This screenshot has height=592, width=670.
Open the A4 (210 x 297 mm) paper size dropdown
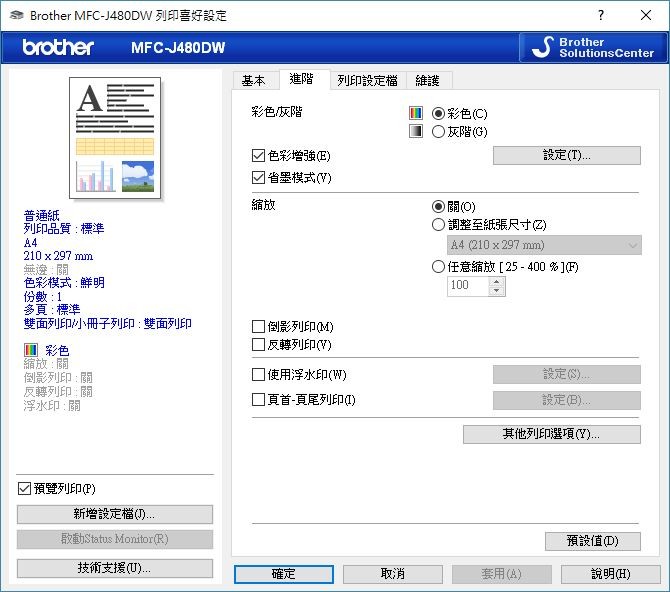tap(544, 245)
